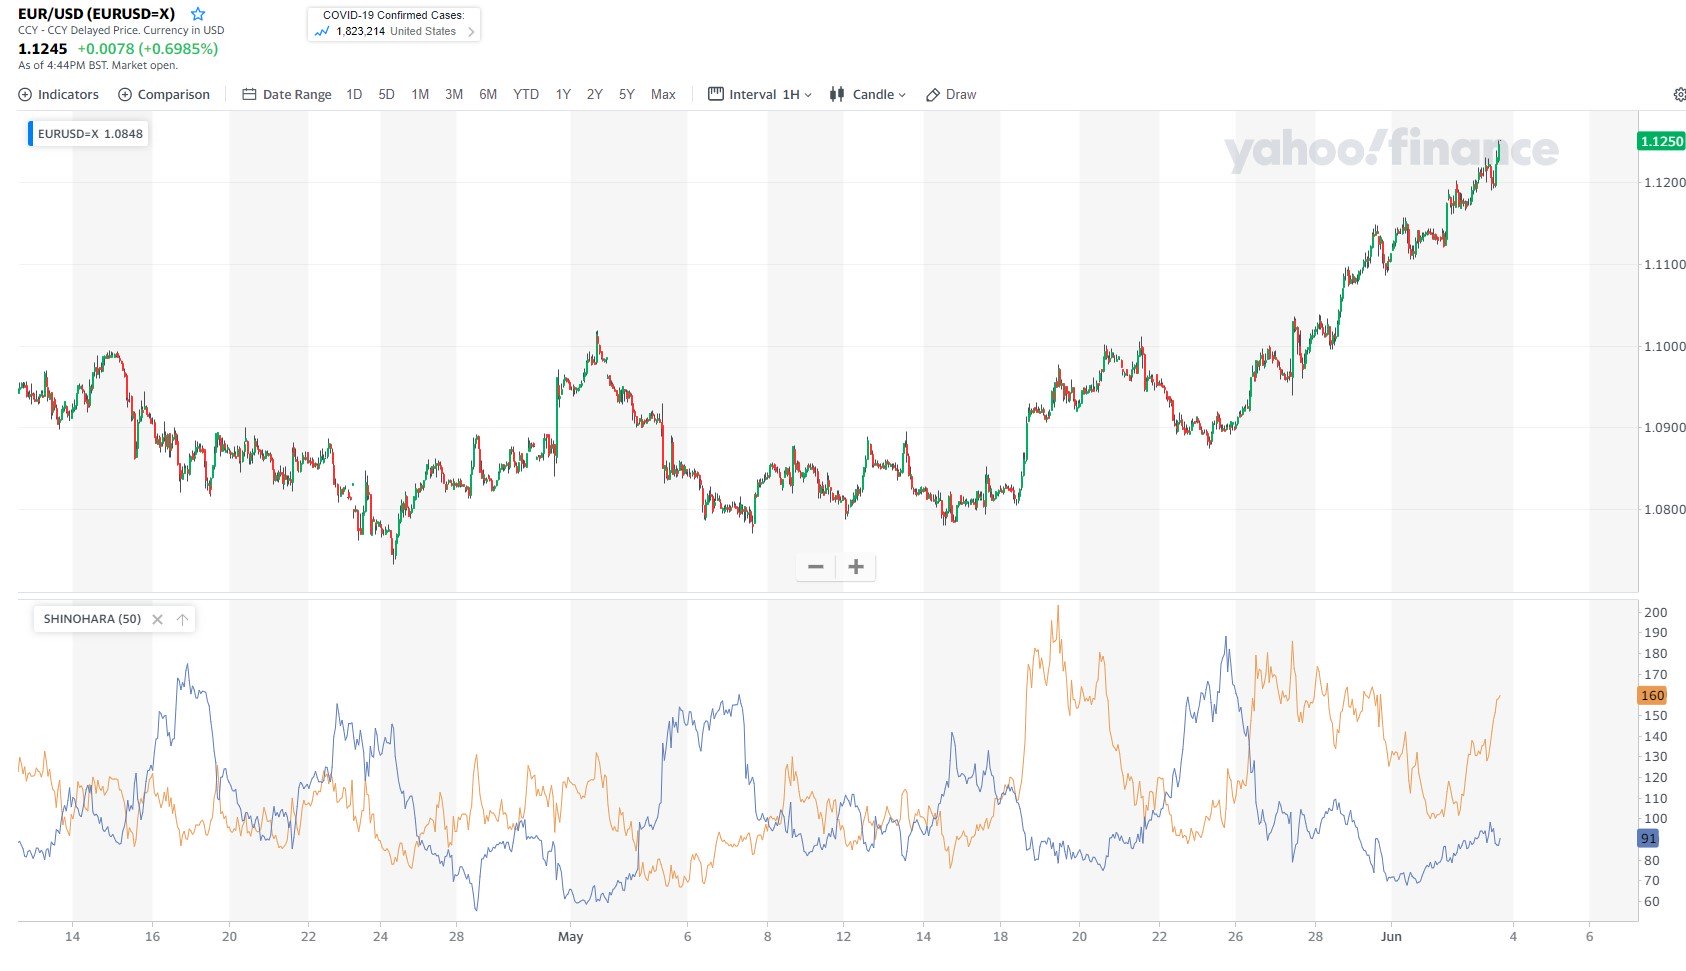Remove the SHINOHARA (50) indicator
The image size is (1686, 971).
157,619
